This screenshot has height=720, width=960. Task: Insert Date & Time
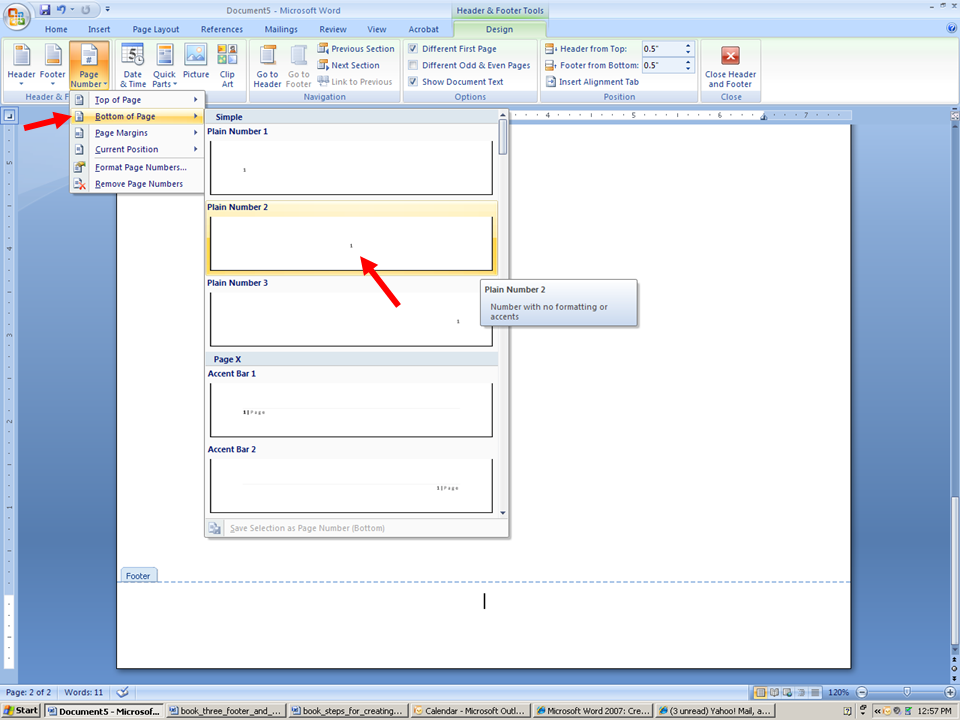click(133, 65)
